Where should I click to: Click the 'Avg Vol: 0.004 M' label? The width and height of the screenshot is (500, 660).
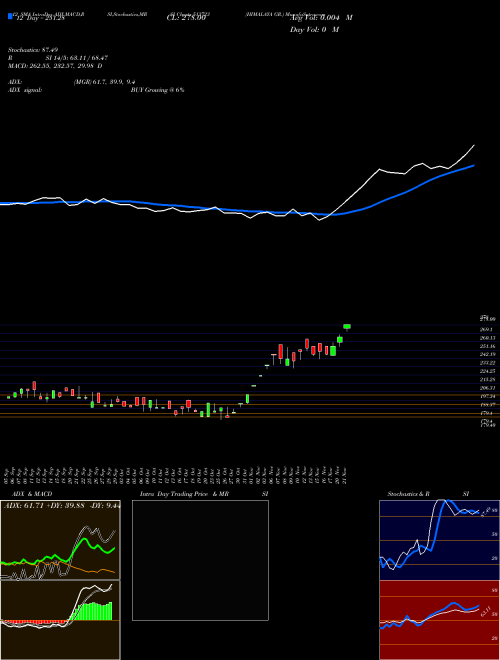[x=321, y=18]
